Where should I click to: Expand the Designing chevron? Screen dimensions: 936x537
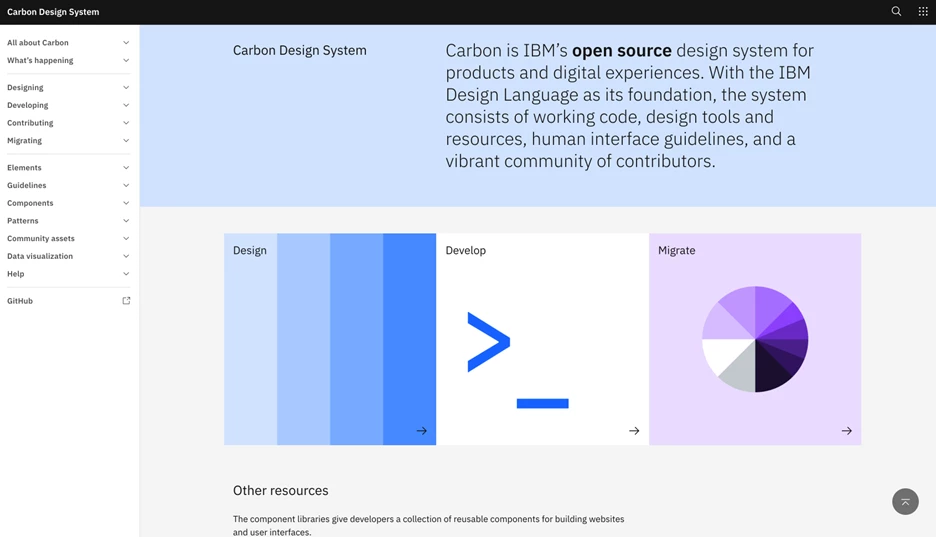tap(126, 88)
